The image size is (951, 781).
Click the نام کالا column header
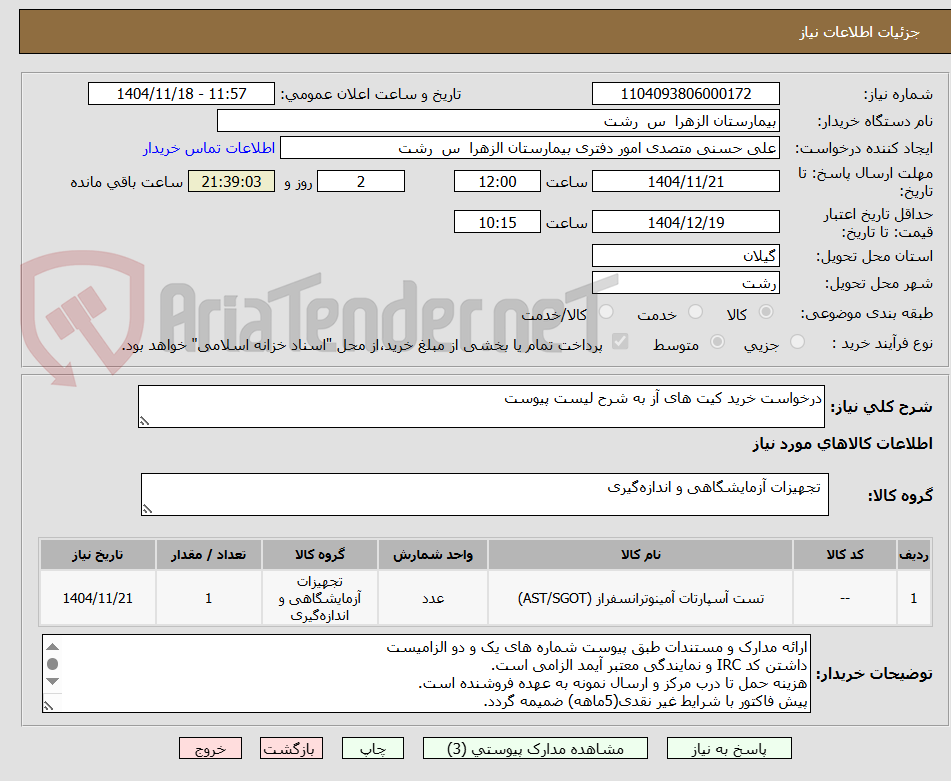coord(640,555)
